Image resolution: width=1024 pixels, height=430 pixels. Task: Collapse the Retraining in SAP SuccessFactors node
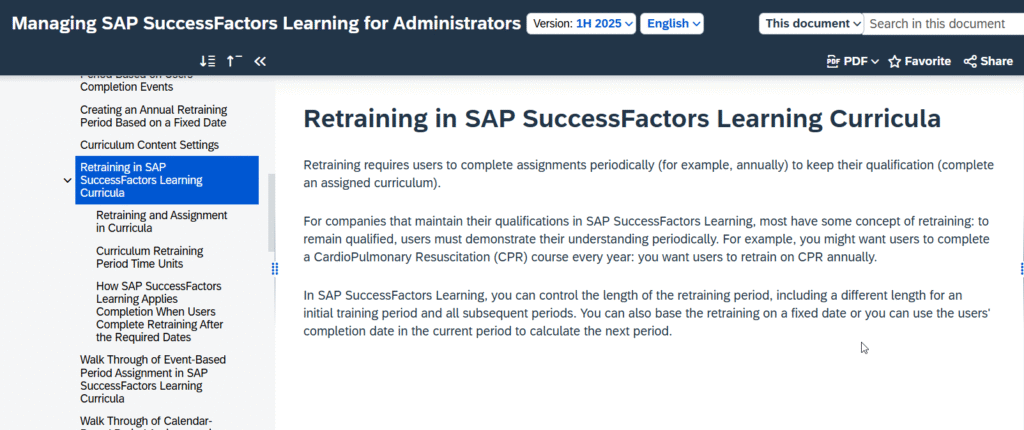pyautogui.click(x=67, y=181)
